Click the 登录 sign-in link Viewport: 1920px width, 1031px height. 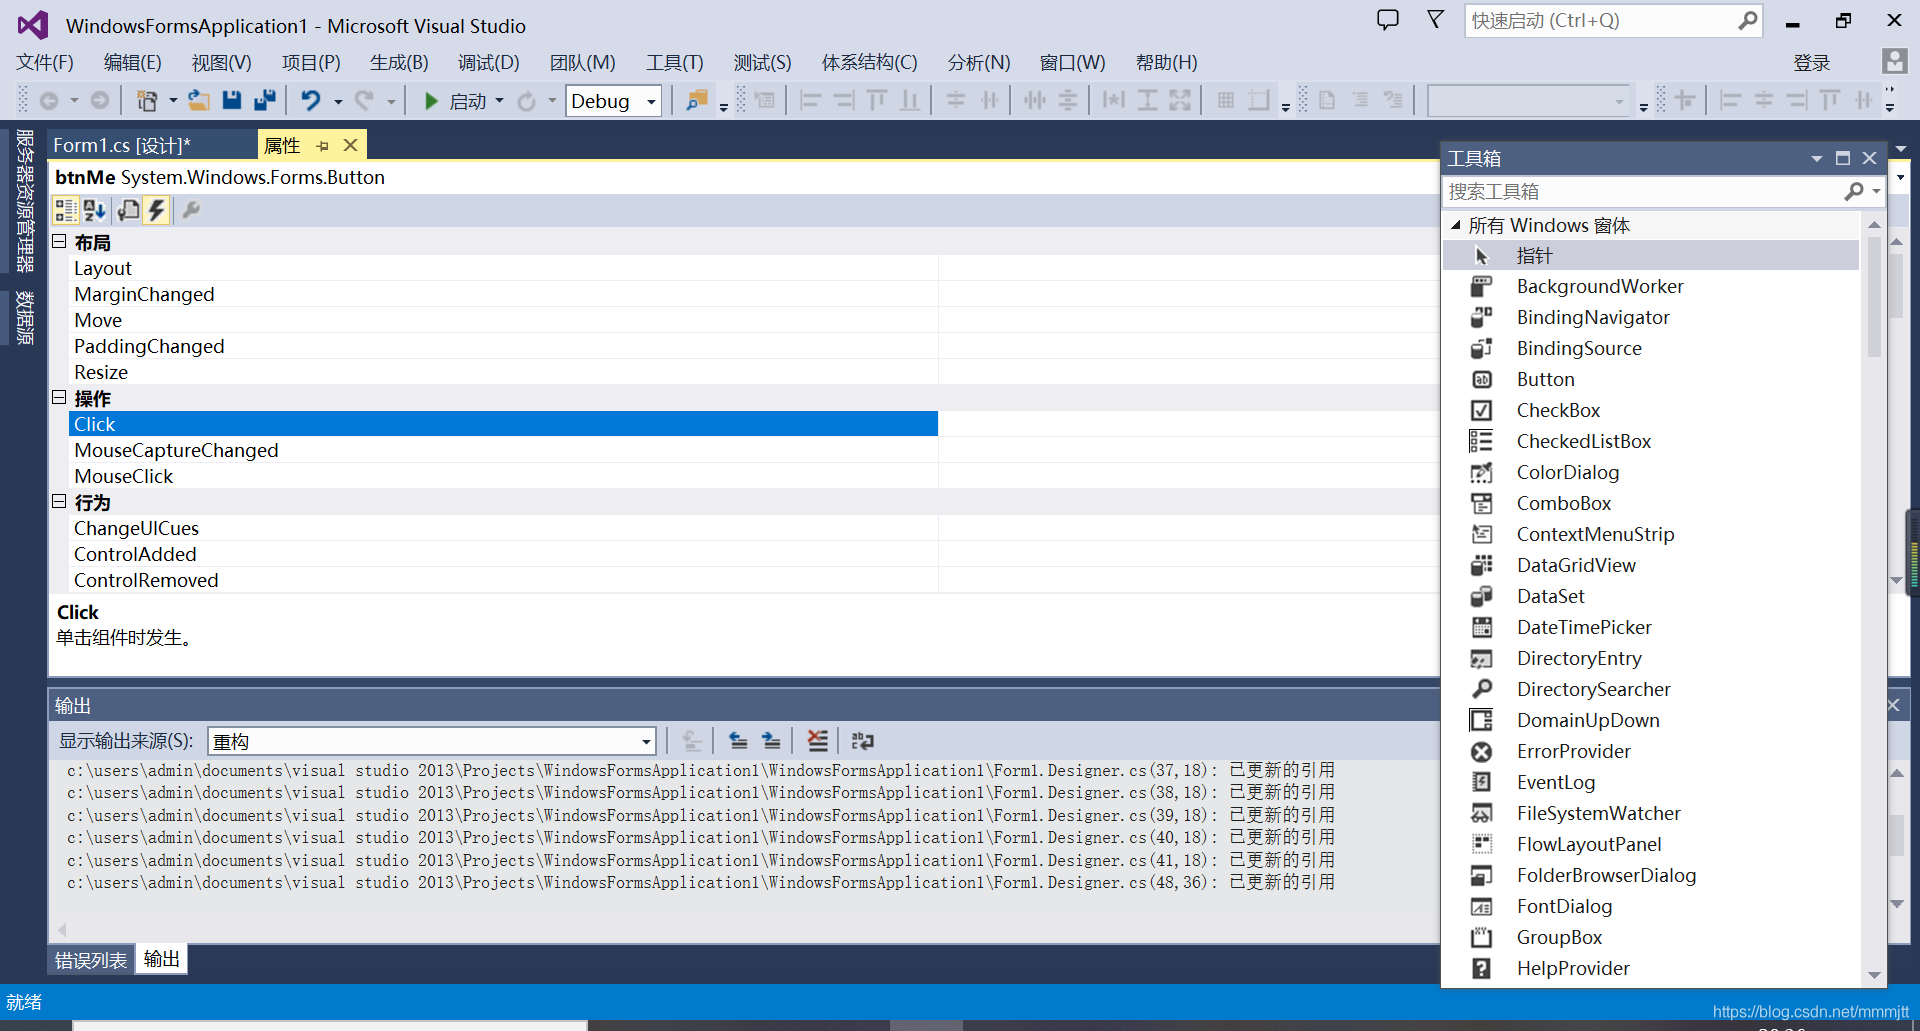1812,63
